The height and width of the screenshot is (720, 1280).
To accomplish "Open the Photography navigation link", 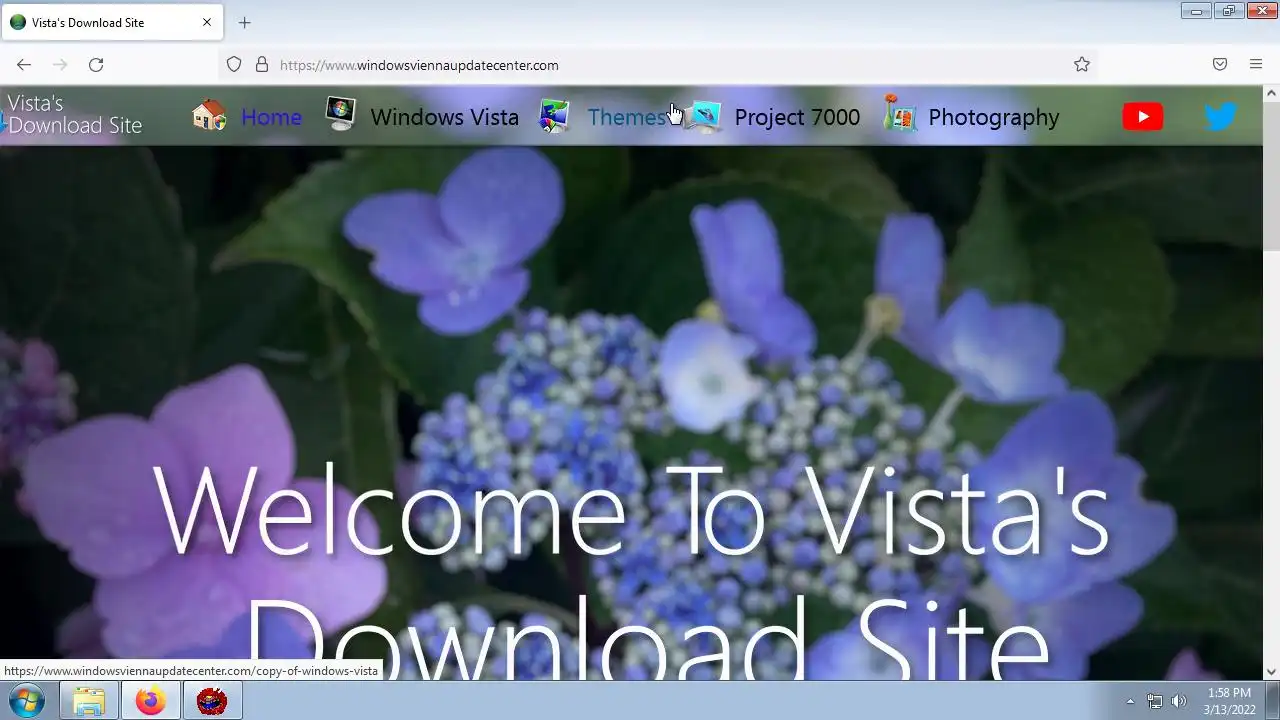I will click(x=994, y=118).
